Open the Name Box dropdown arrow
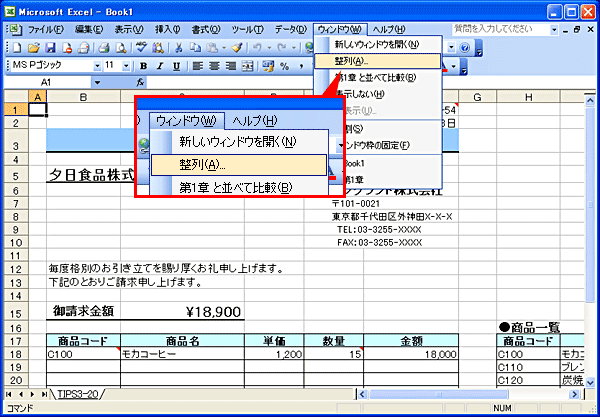 click(x=98, y=82)
